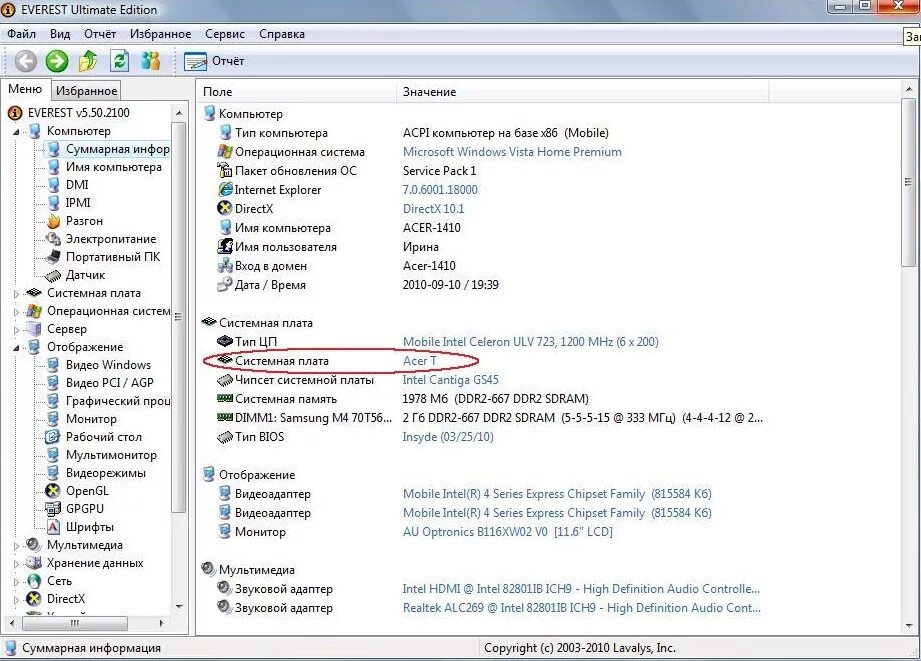The image size is (921, 661).
Task: Select Суммарная информация icon in tree
Action: (x=53, y=149)
